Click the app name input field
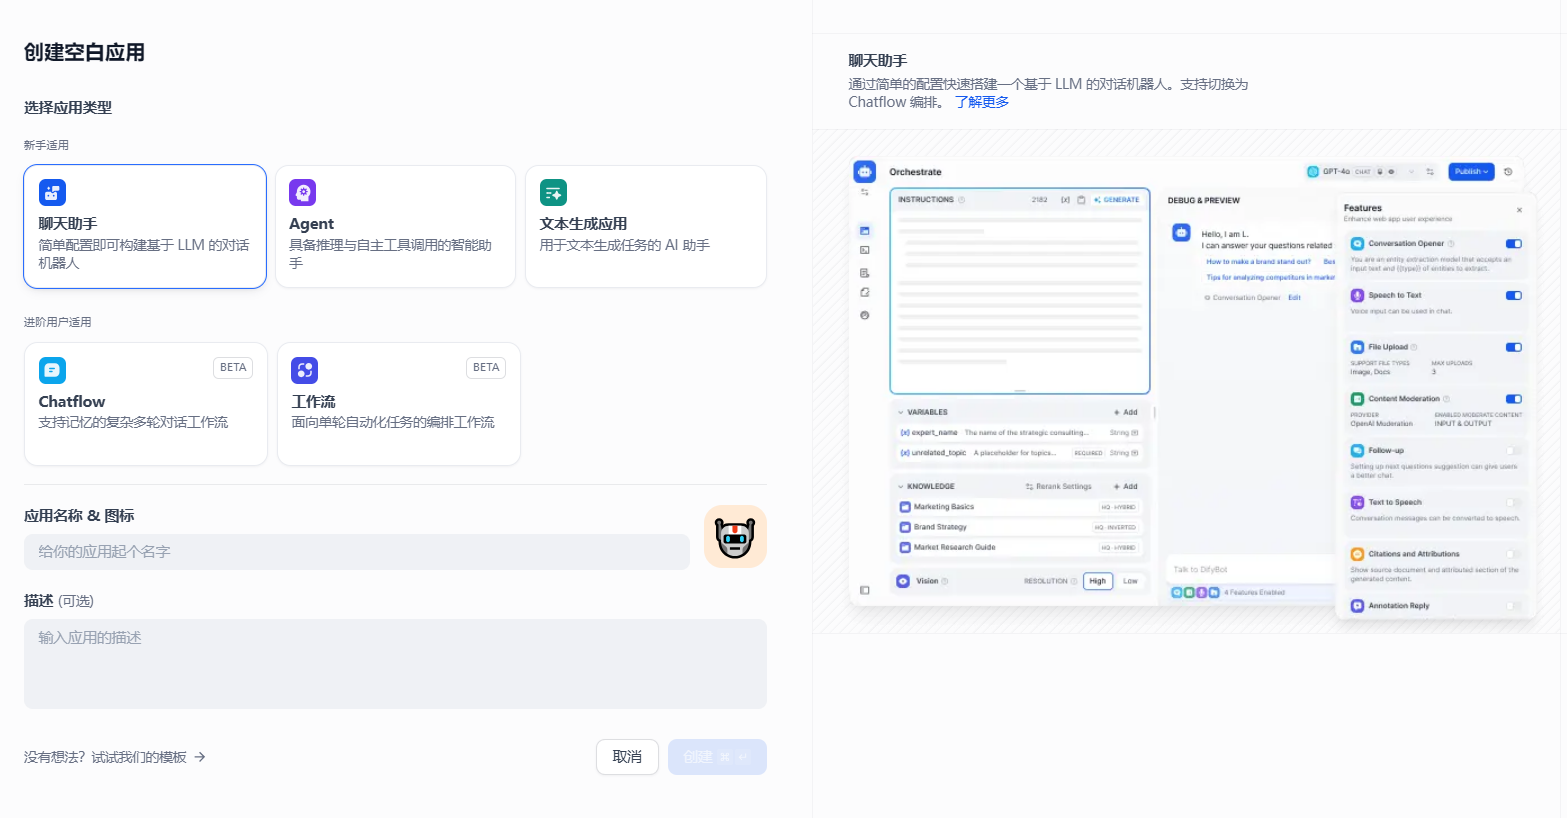The image size is (1567, 818). [x=357, y=551]
